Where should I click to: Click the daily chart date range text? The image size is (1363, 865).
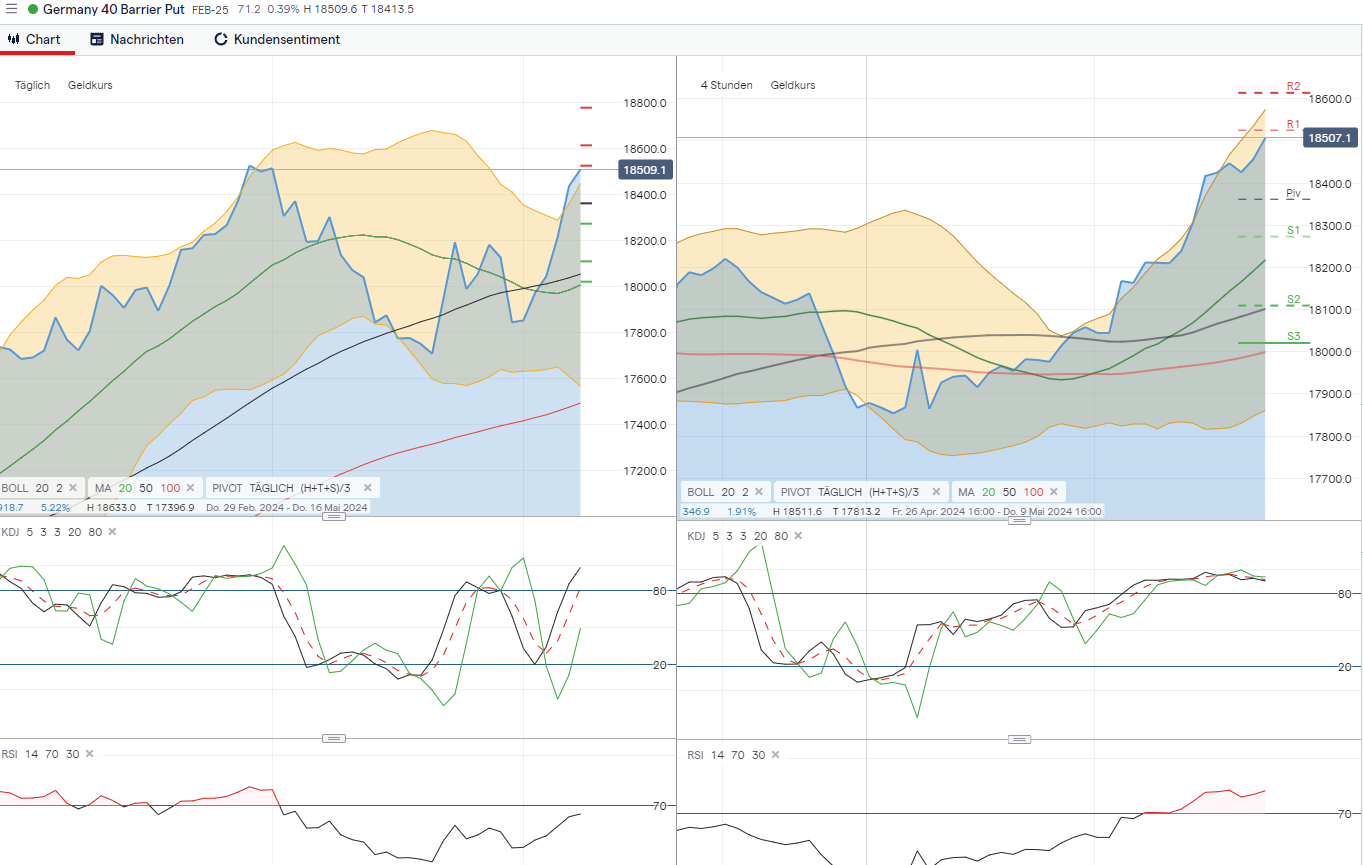click(x=287, y=507)
